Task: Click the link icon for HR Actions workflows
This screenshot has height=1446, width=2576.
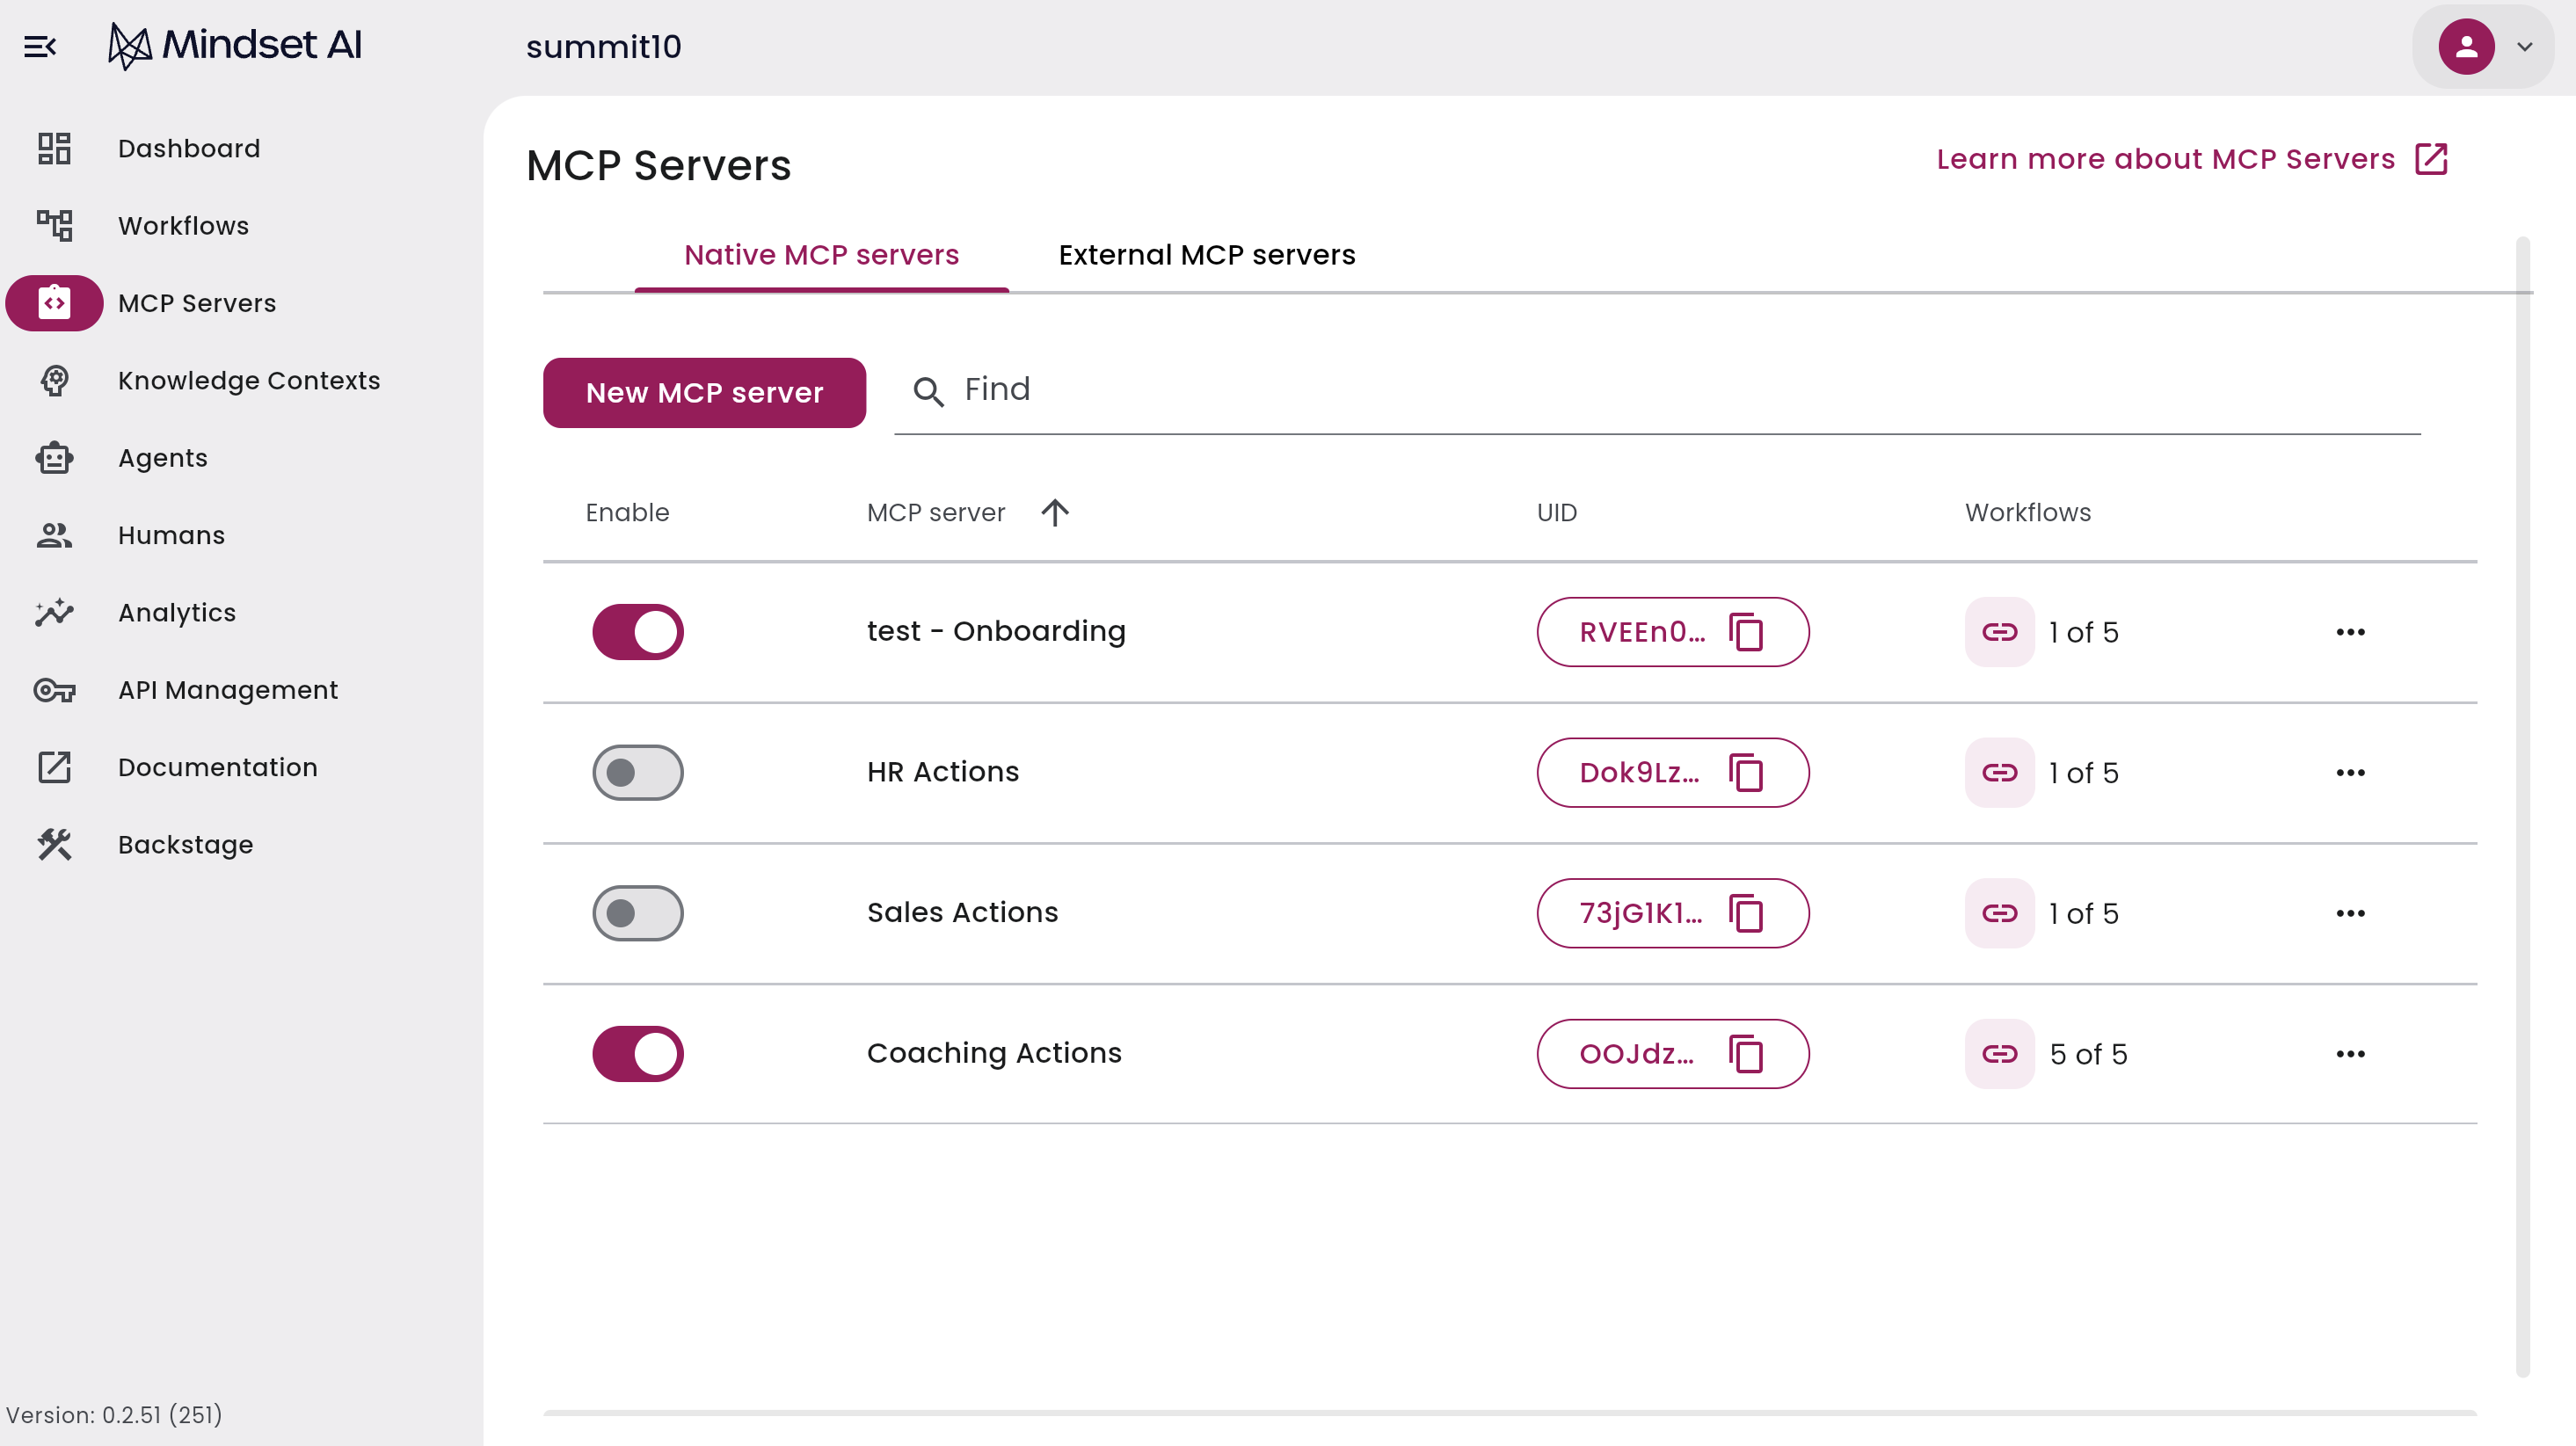Action: click(1999, 772)
